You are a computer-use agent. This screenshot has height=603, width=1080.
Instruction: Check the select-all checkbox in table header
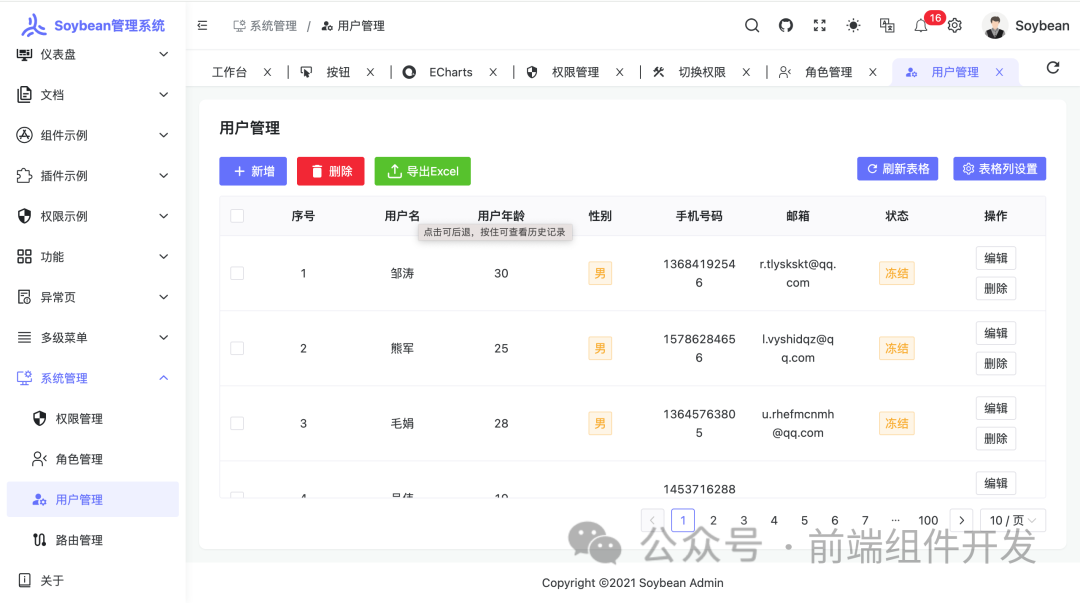click(237, 215)
